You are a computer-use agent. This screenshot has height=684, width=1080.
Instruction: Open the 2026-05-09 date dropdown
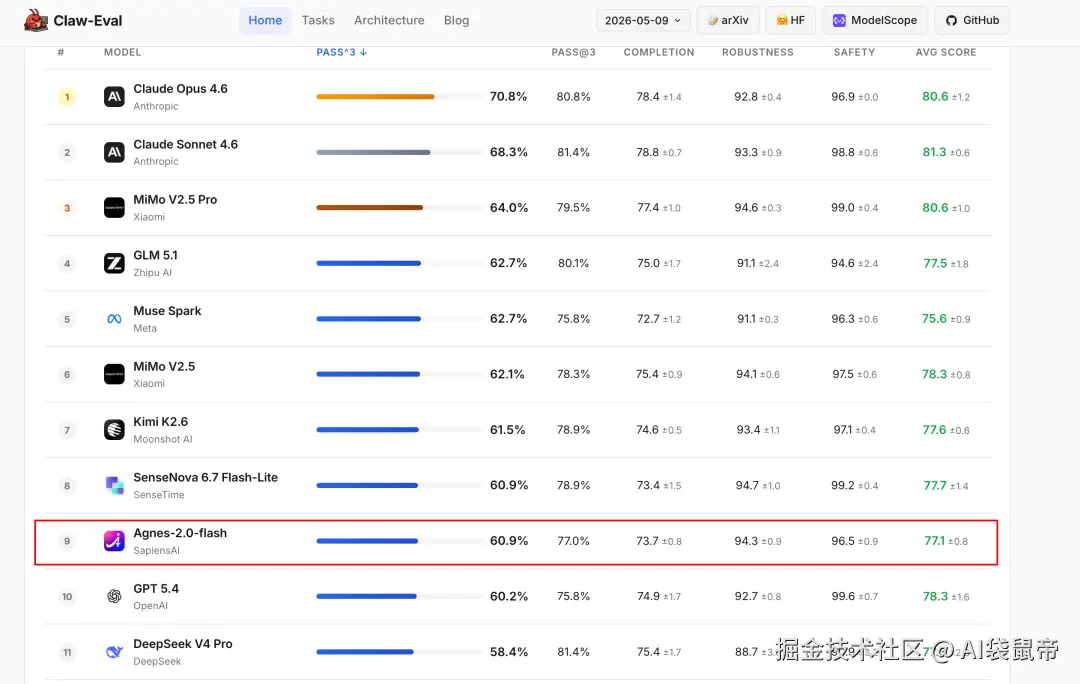[x=643, y=21]
